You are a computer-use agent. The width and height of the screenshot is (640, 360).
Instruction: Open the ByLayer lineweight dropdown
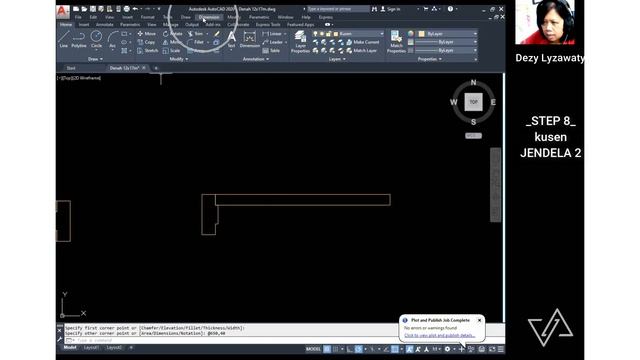(475, 42)
